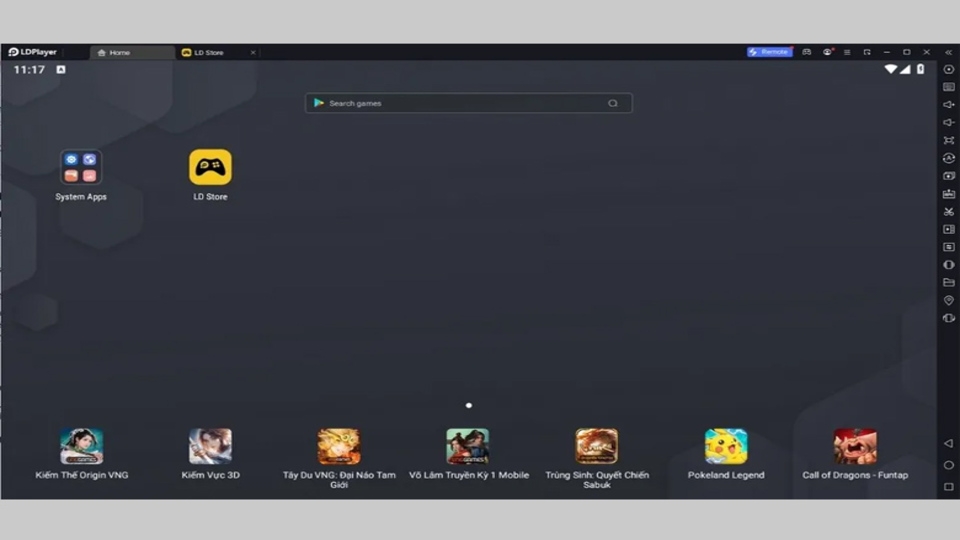Click the Search games field
Viewport: 960px width, 540px height.
(x=468, y=103)
